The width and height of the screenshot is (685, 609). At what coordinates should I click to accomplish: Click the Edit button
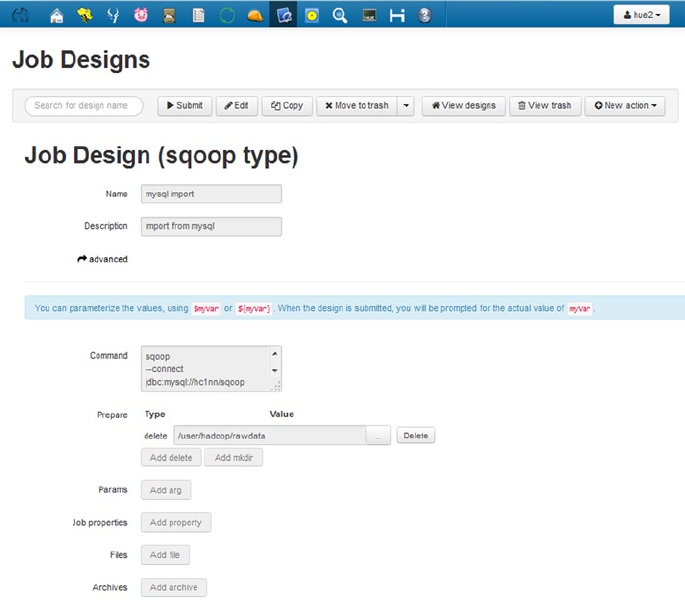tap(237, 106)
